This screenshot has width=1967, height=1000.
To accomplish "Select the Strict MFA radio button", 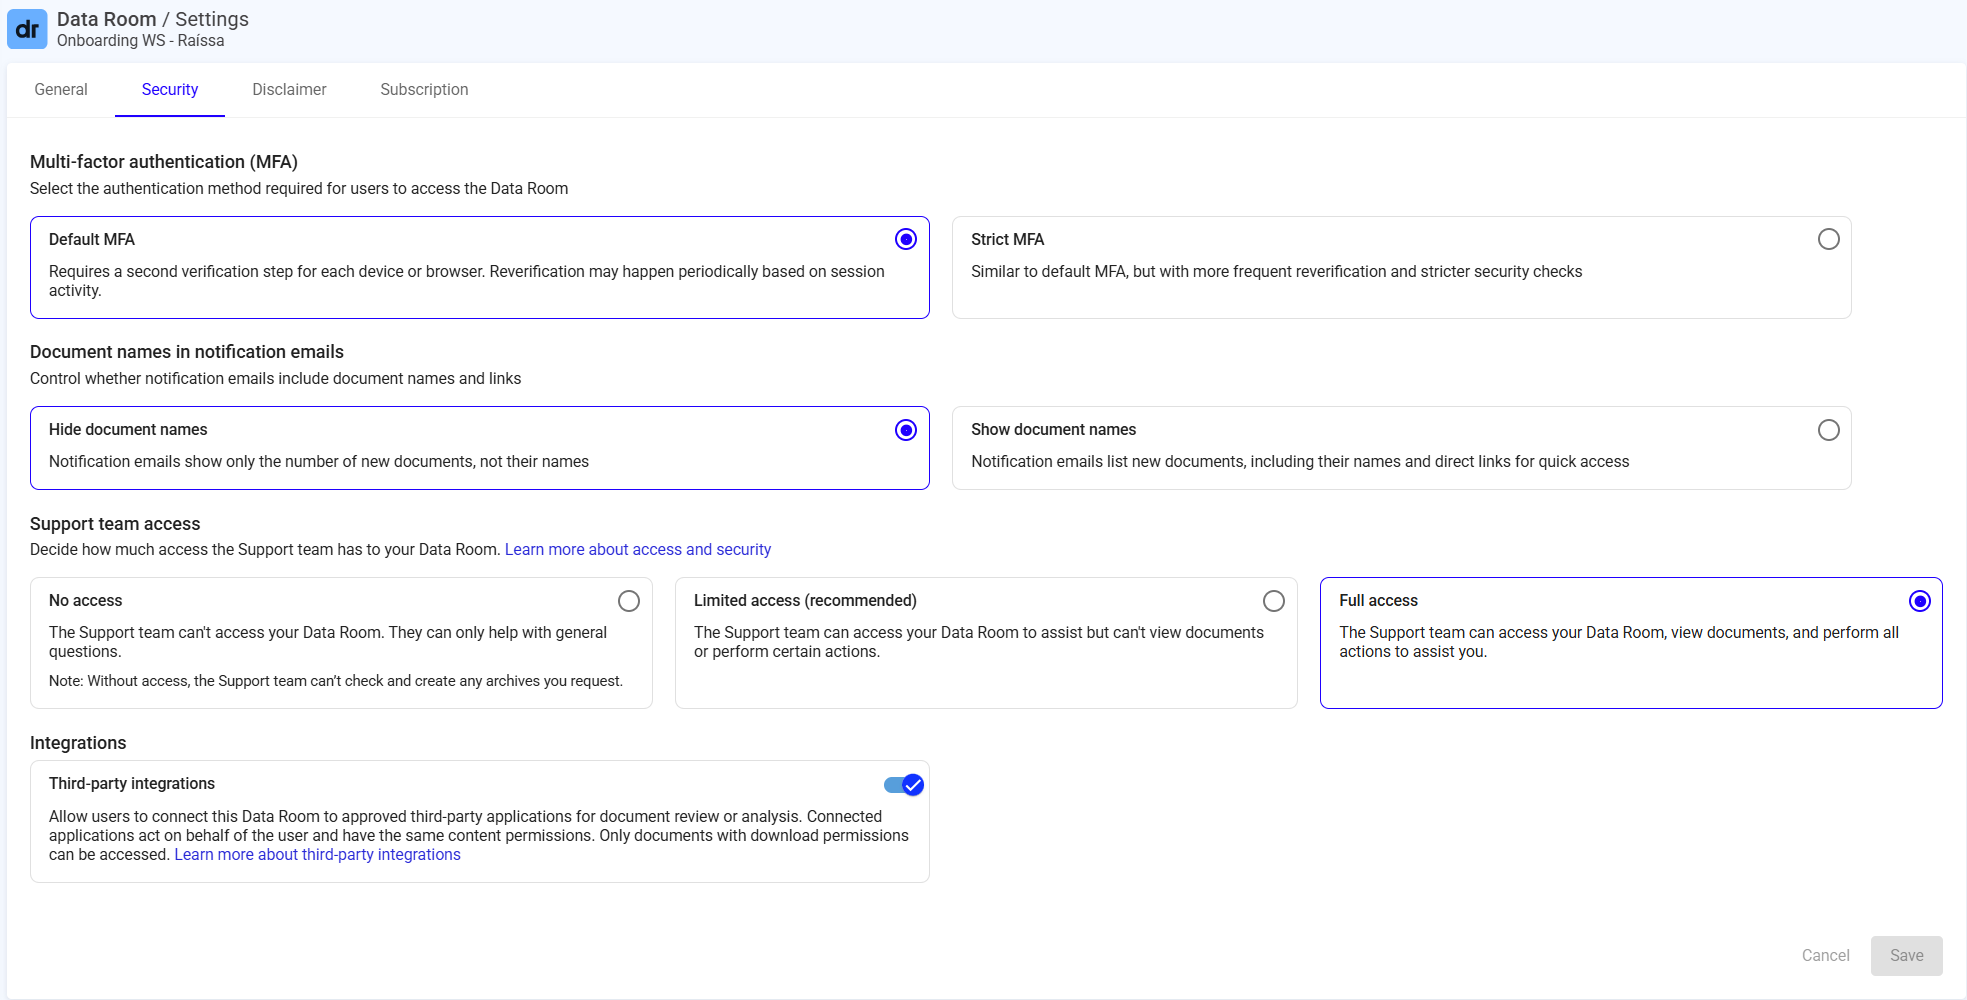I will click(1827, 239).
